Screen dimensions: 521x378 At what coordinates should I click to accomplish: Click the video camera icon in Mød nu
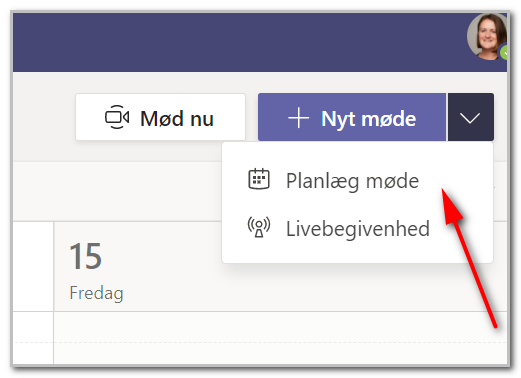click(117, 117)
